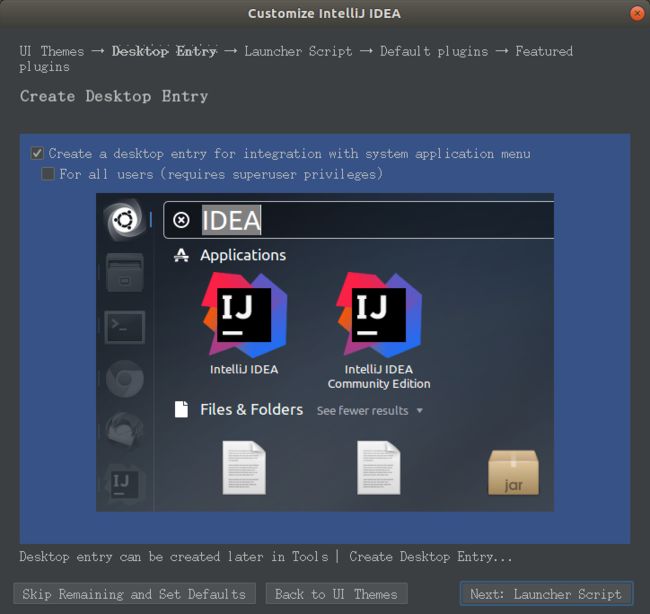Click IntelliJ IDEA Community Edition icon

(379, 315)
